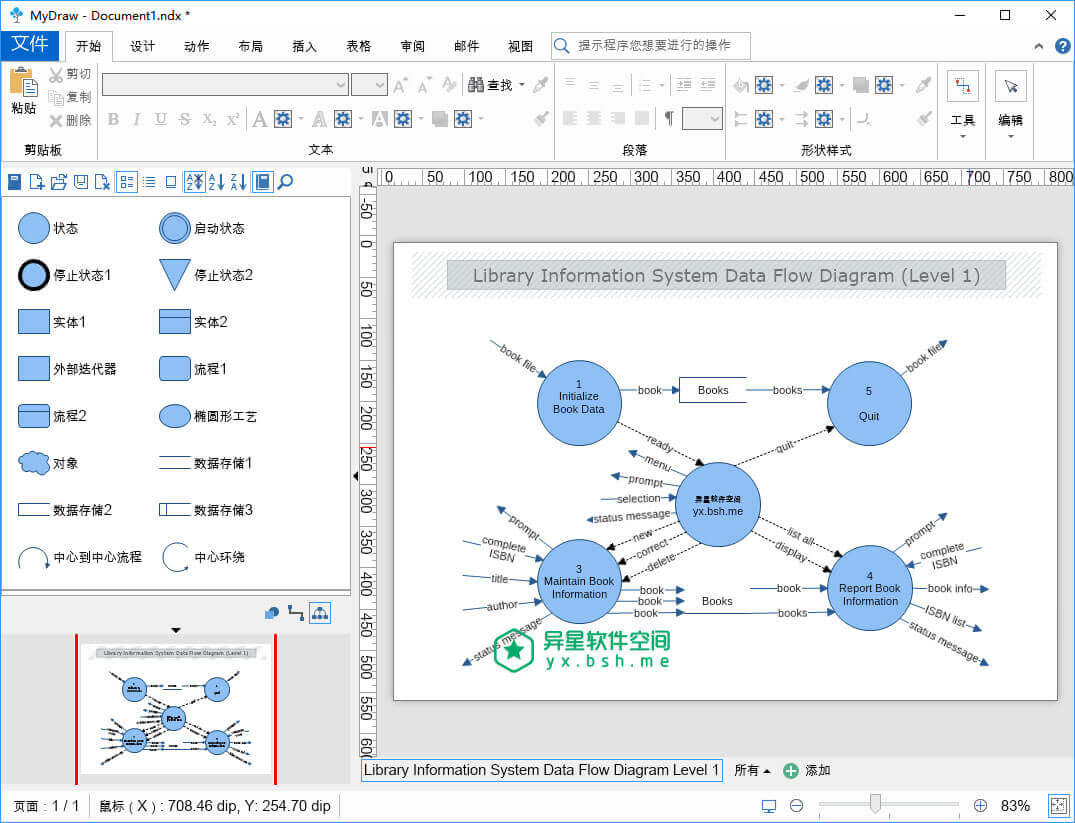Click the 添加 add page button
Viewport: 1075px width, 823px height.
point(807,770)
